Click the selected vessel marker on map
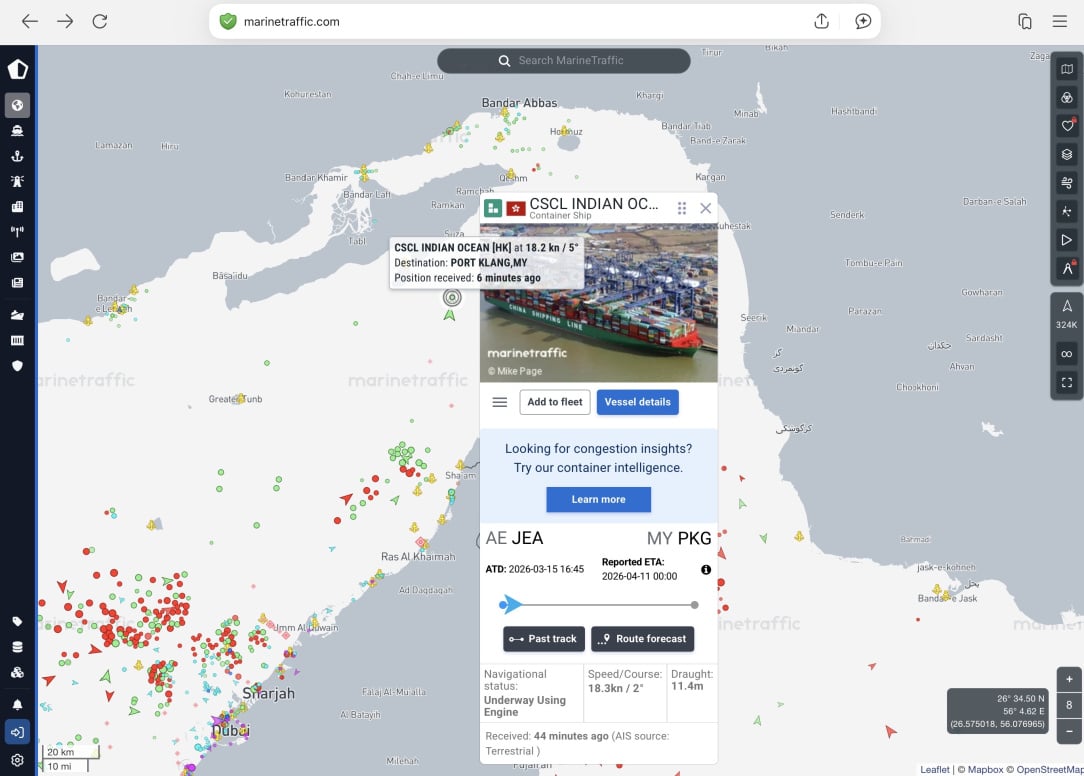 click(452, 297)
